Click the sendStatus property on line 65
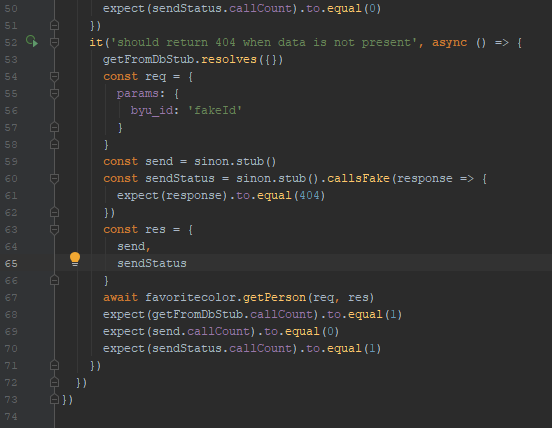The width and height of the screenshot is (552, 428). (152, 263)
